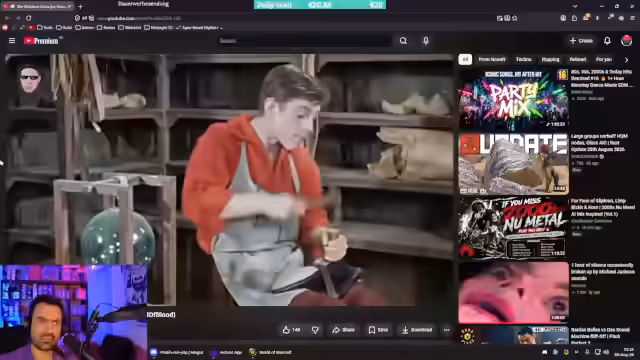Click the search magnifier button
Image resolution: width=640 pixels, height=360 pixels.
(x=403, y=41)
